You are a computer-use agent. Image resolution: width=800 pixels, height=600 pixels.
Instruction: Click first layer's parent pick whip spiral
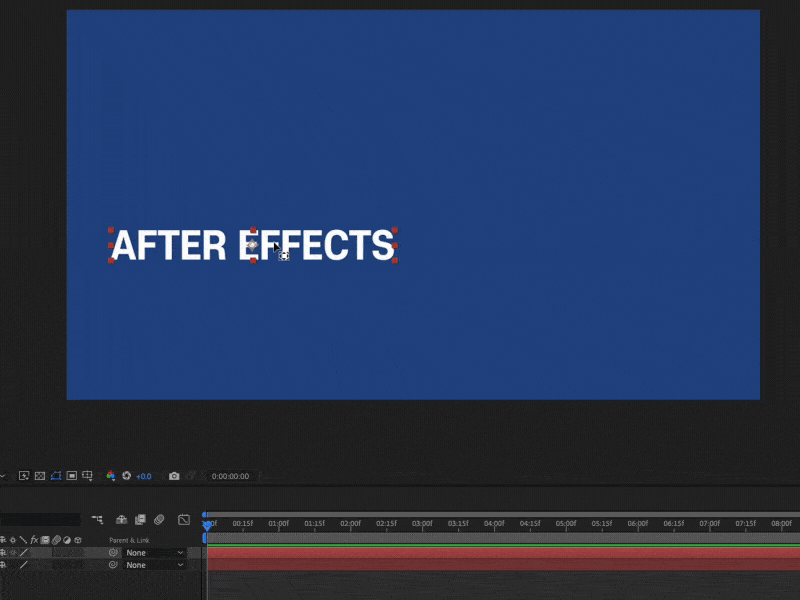pos(113,553)
